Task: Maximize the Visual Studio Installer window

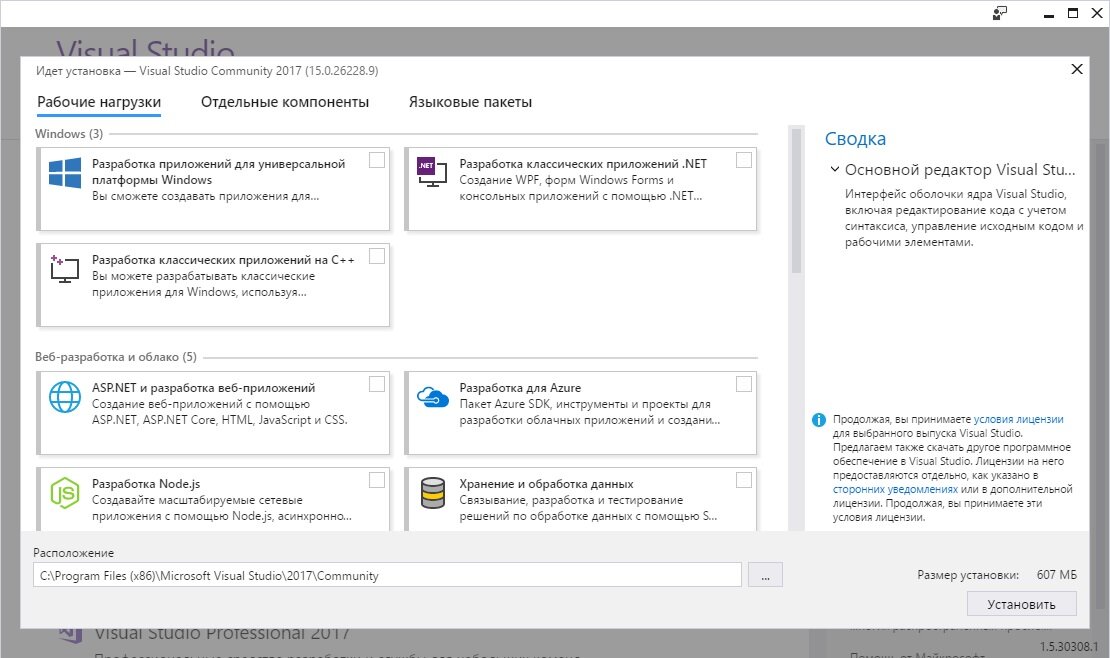Action: pyautogui.click(x=1073, y=13)
